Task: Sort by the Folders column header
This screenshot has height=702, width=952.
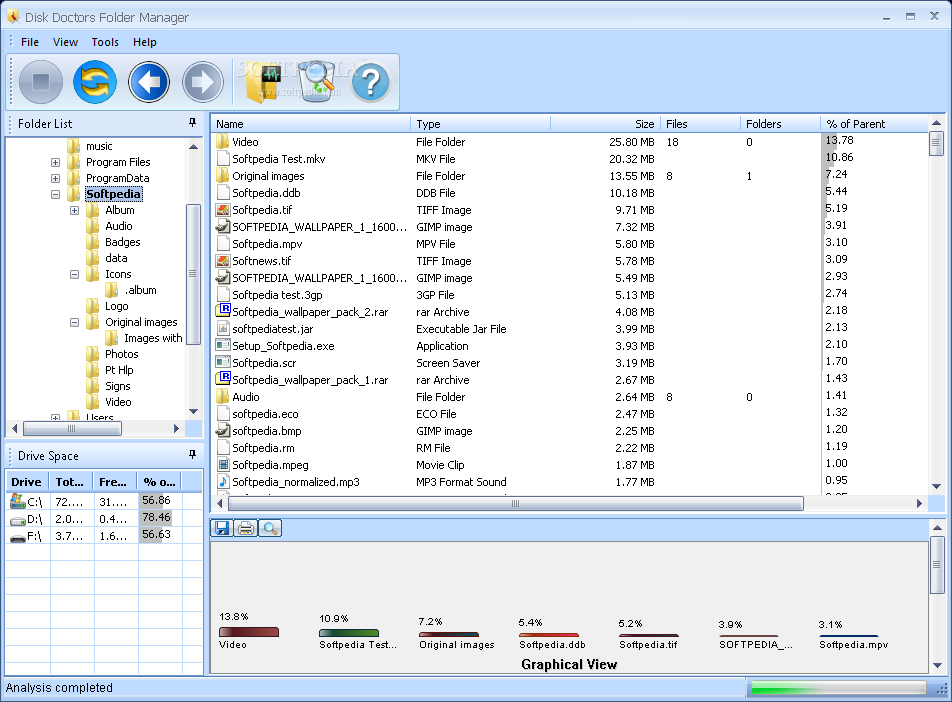Action: (x=781, y=124)
